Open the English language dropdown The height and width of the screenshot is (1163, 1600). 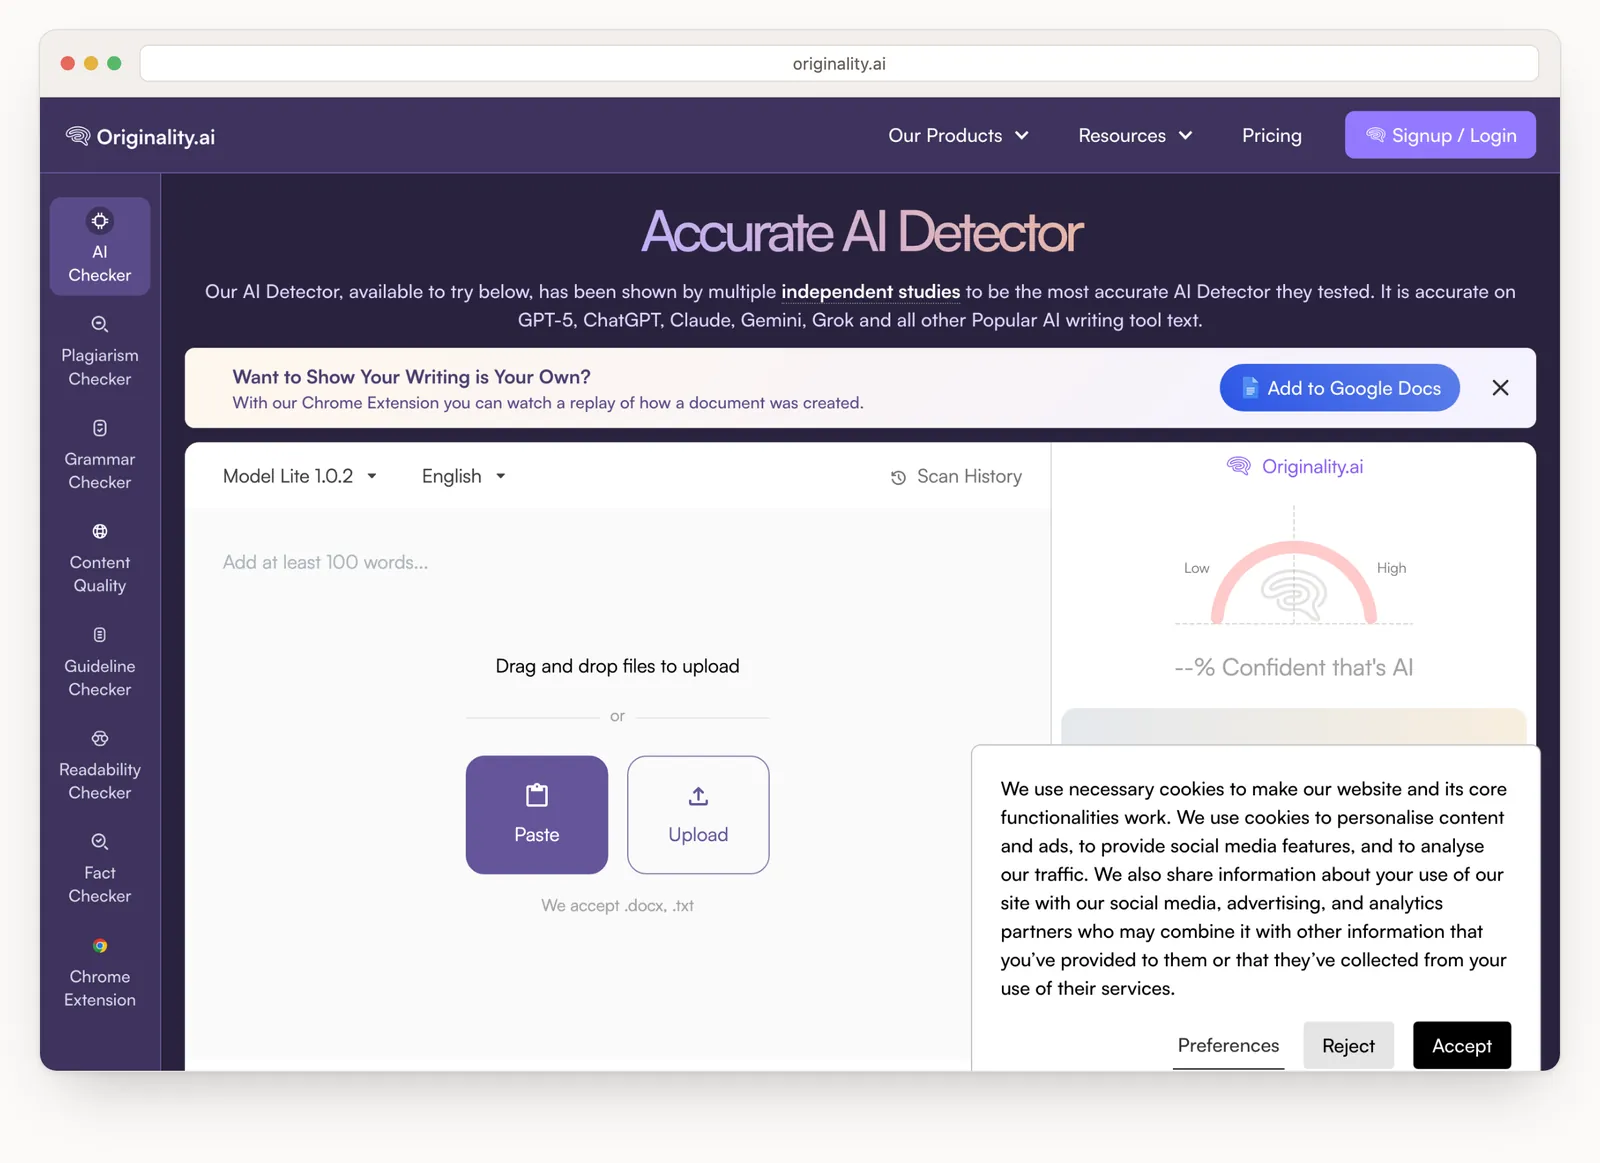[464, 476]
